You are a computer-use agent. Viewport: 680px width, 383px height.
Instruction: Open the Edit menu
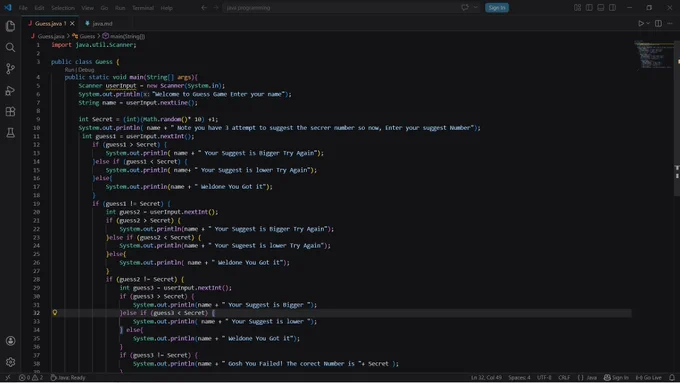click(x=39, y=8)
